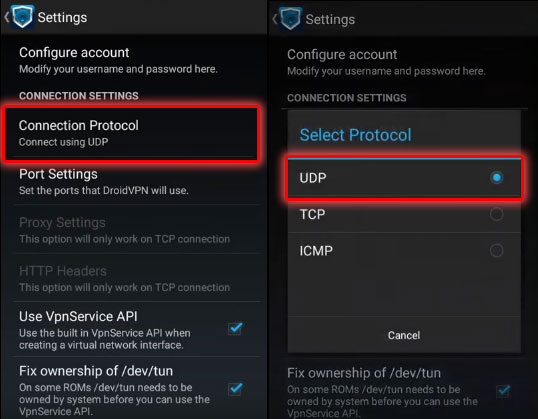
Task: Toggle dimmed Fix ownership checkbox in right panel
Action: click(x=503, y=391)
